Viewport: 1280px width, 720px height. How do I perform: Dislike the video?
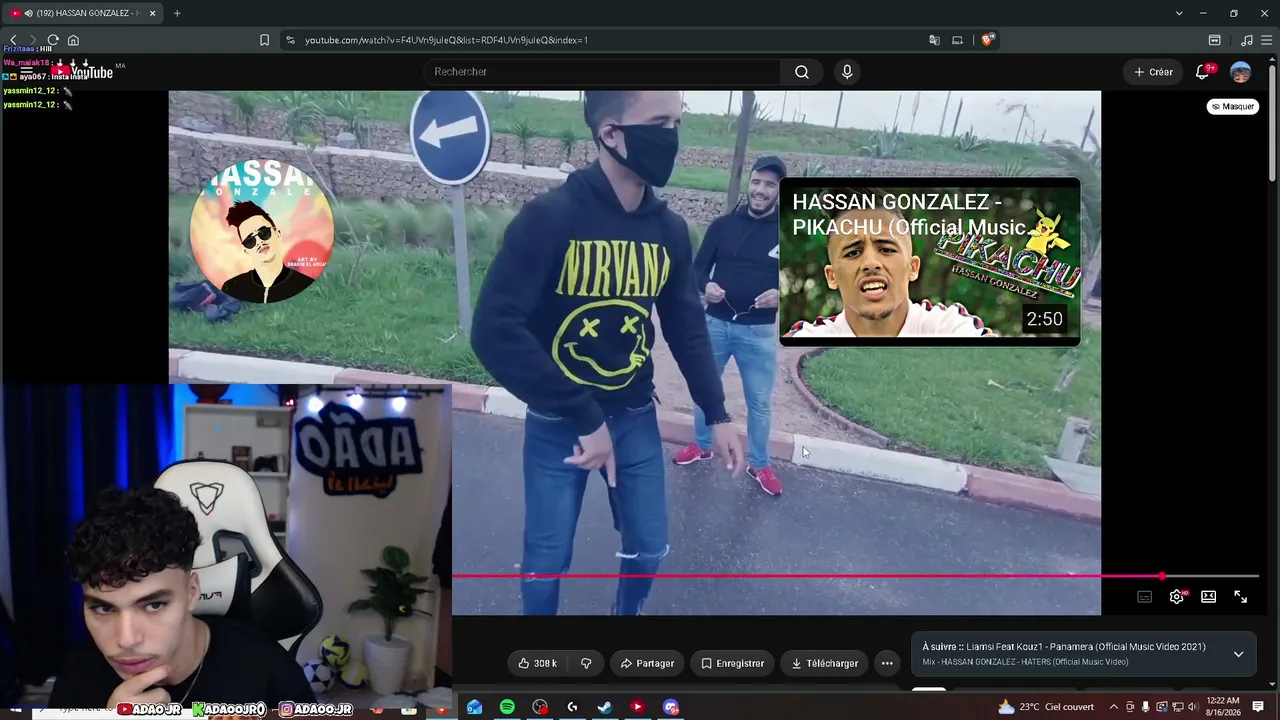586,663
